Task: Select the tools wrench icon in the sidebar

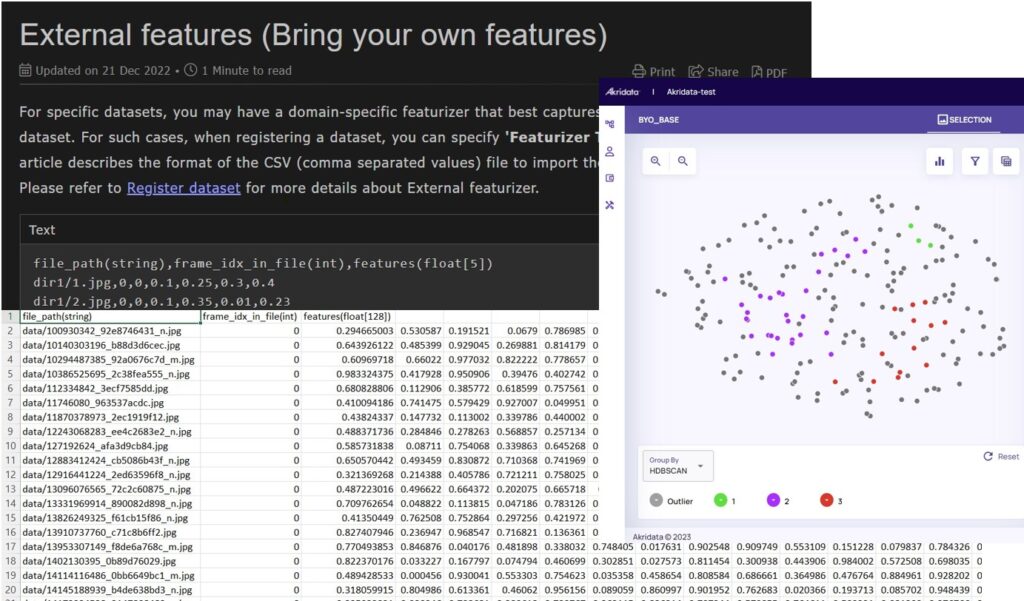Action: 609,205
